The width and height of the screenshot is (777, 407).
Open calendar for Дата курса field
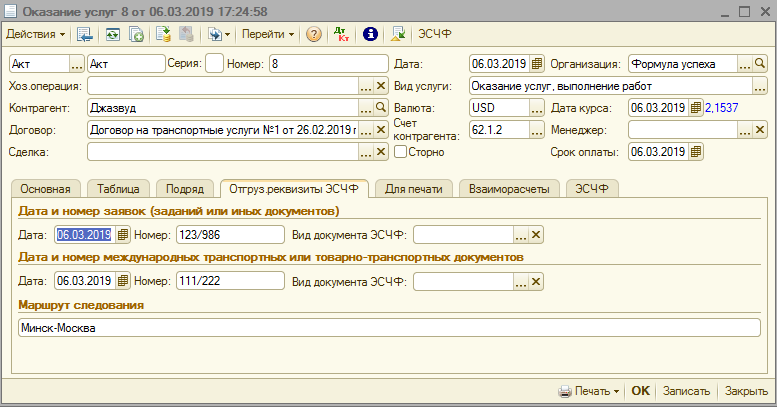[x=696, y=108]
